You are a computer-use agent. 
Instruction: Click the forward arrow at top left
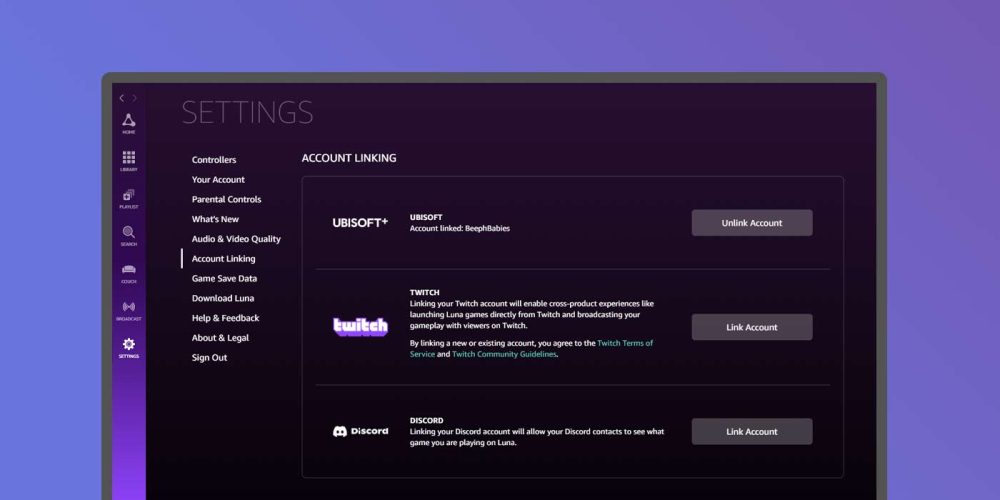[x=134, y=98]
